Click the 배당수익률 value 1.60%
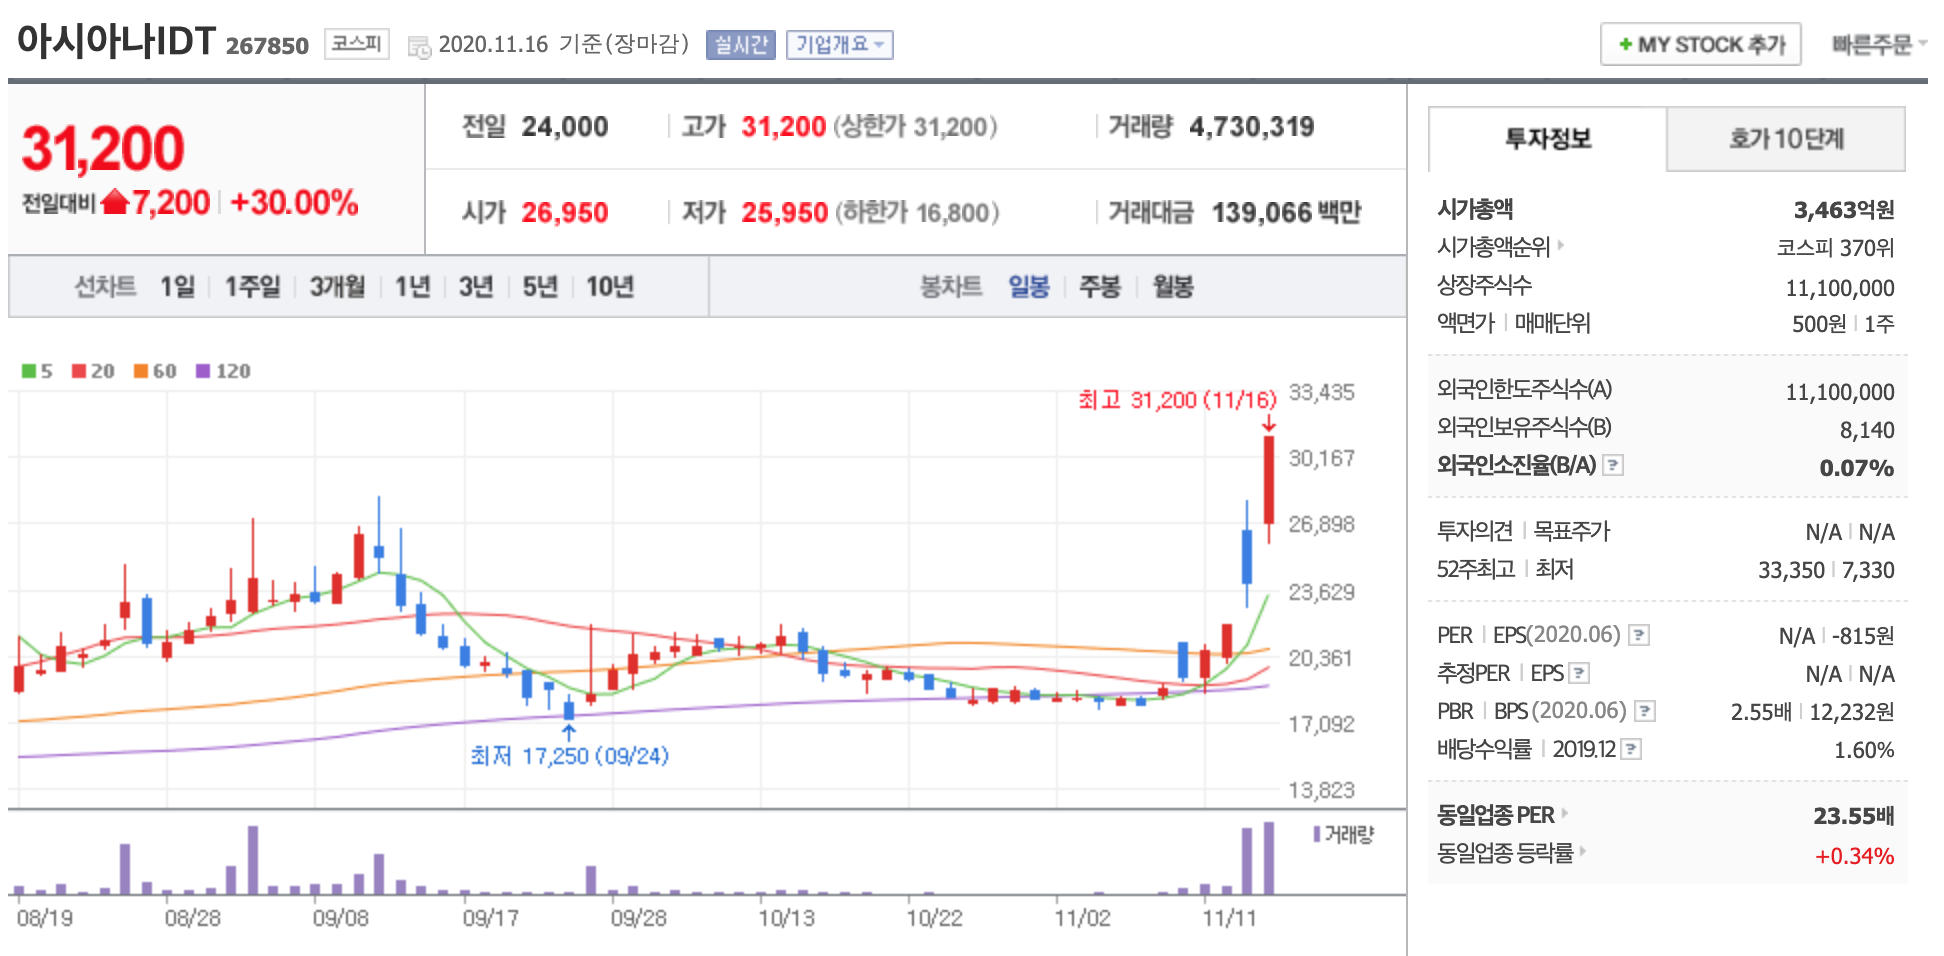The width and height of the screenshot is (1944, 956). 1864,750
